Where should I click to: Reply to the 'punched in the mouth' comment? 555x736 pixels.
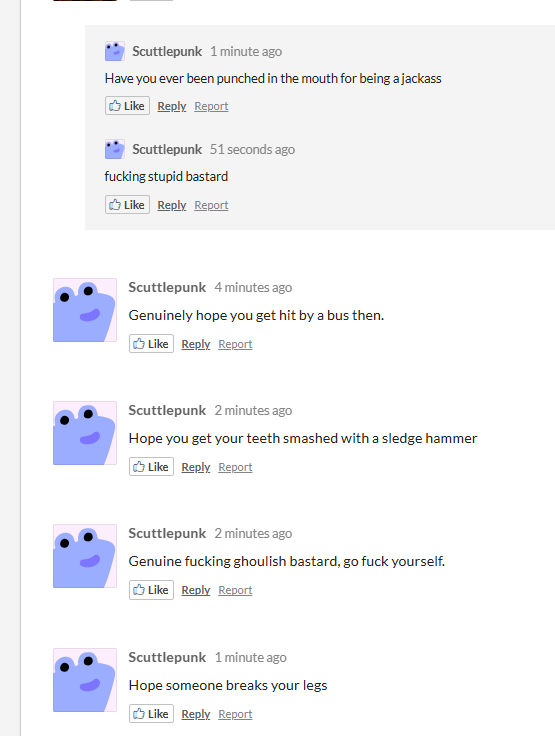172,106
